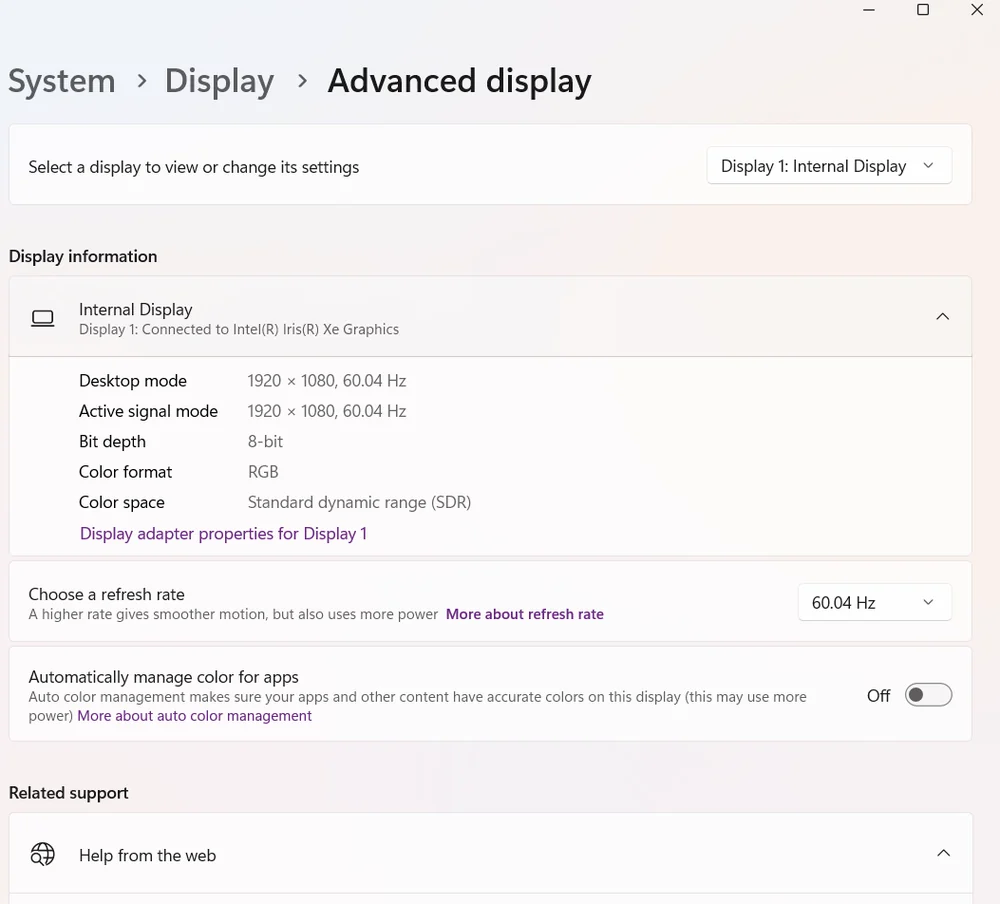This screenshot has height=904, width=1000.
Task: Toggle Automatically manage color for apps
Action: point(928,695)
